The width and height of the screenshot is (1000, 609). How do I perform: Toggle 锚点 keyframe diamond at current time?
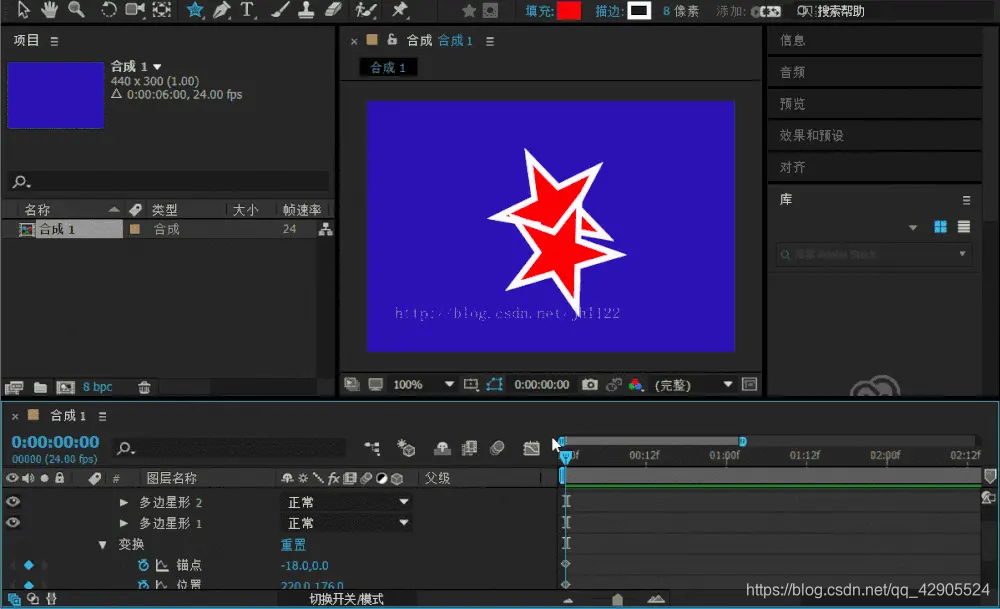pyautogui.click(x=29, y=565)
